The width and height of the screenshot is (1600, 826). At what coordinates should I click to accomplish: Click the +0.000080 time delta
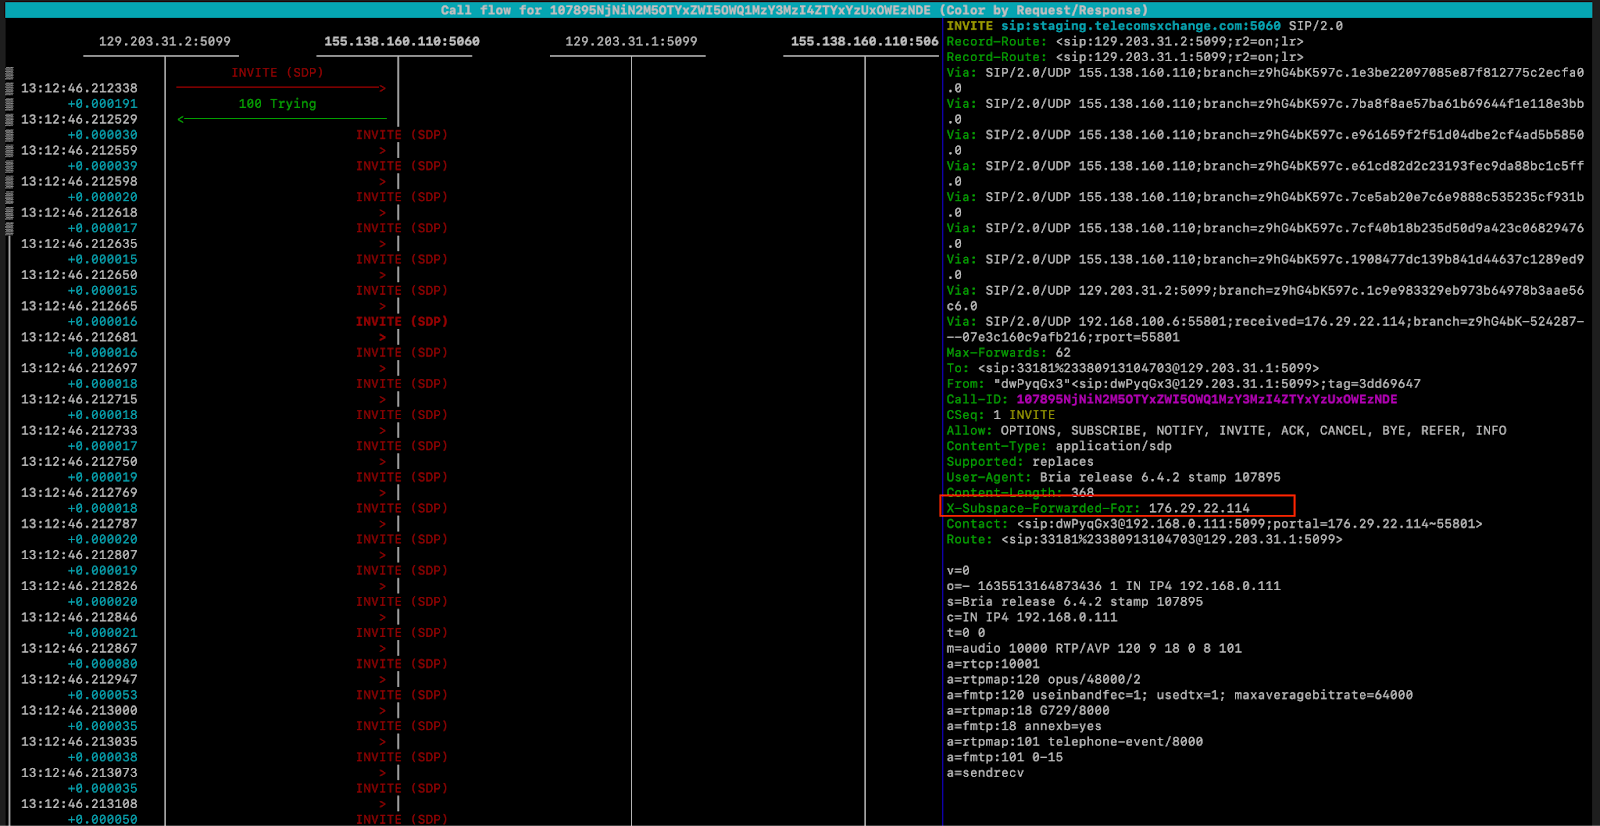102,664
